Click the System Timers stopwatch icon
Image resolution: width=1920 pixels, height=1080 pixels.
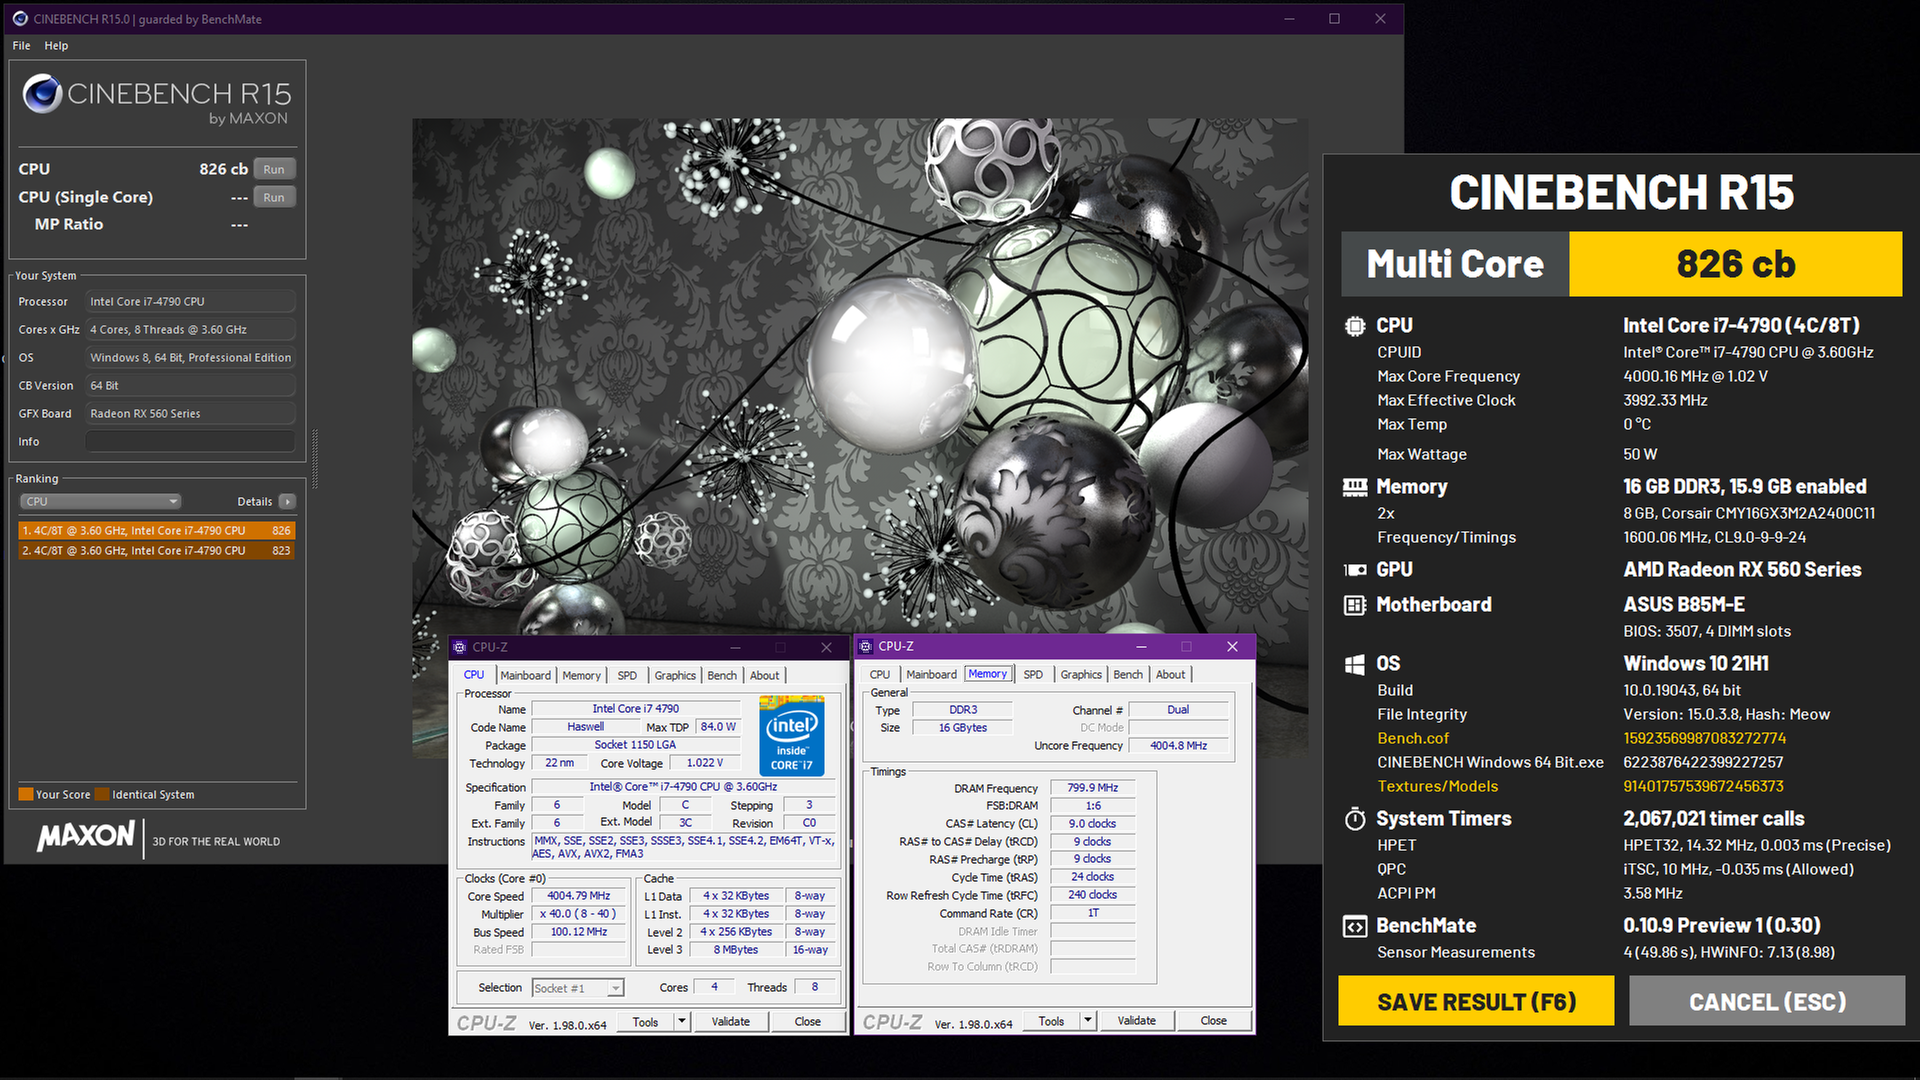(1354, 819)
